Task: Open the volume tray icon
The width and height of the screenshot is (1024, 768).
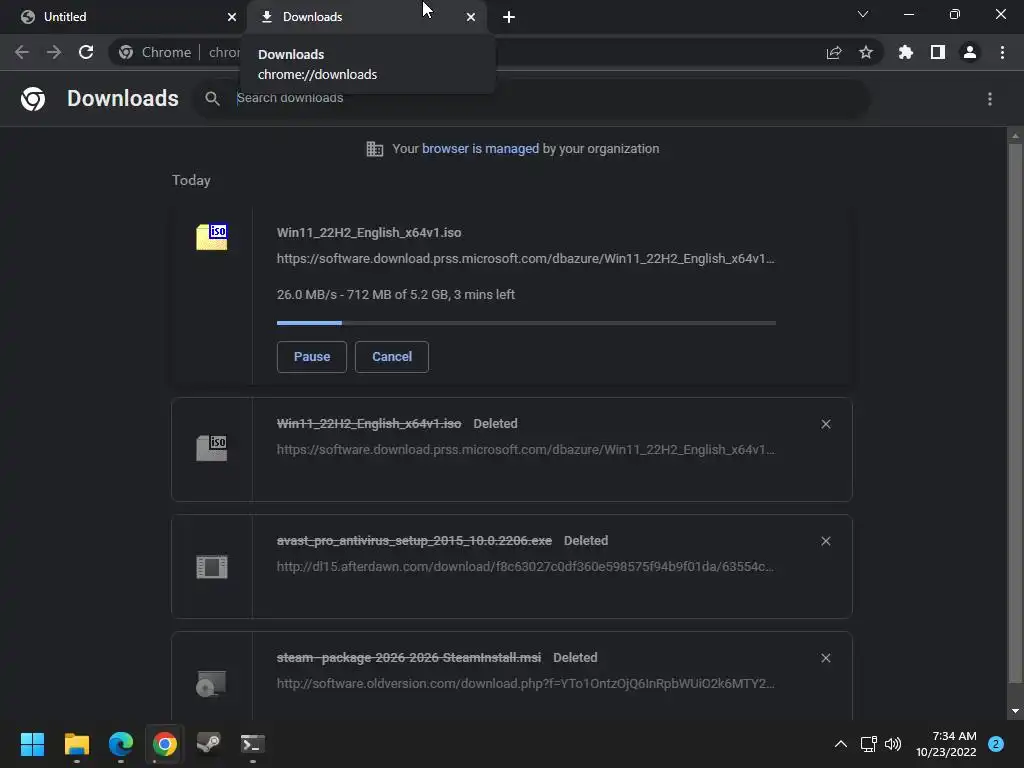Action: 893,744
